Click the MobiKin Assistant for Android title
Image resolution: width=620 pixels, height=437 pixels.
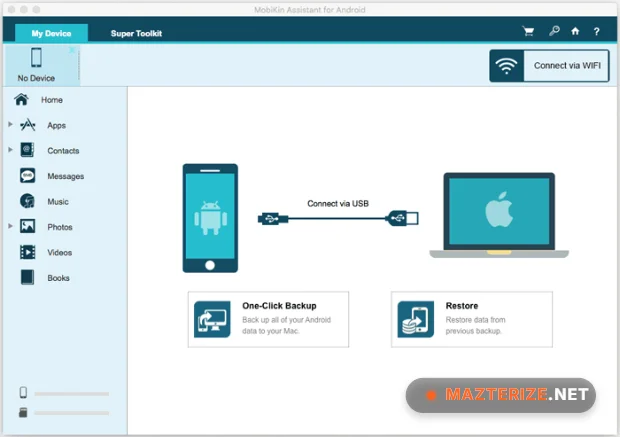pos(310,9)
